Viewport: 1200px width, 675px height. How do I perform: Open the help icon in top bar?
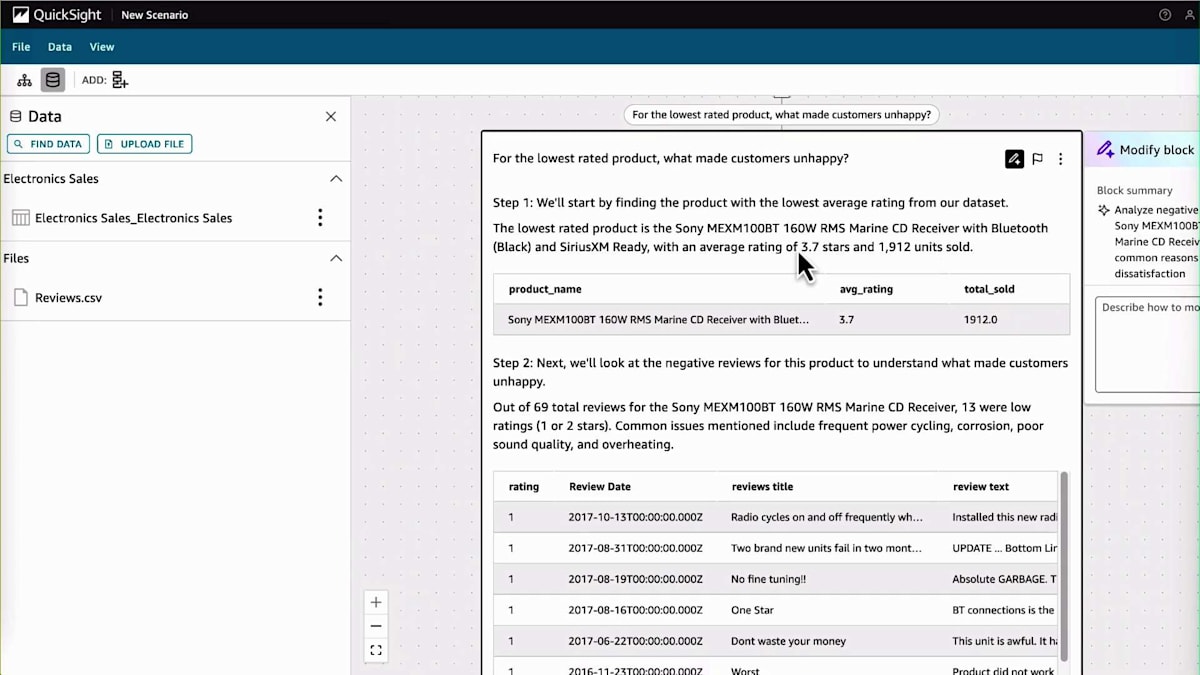tap(1165, 15)
